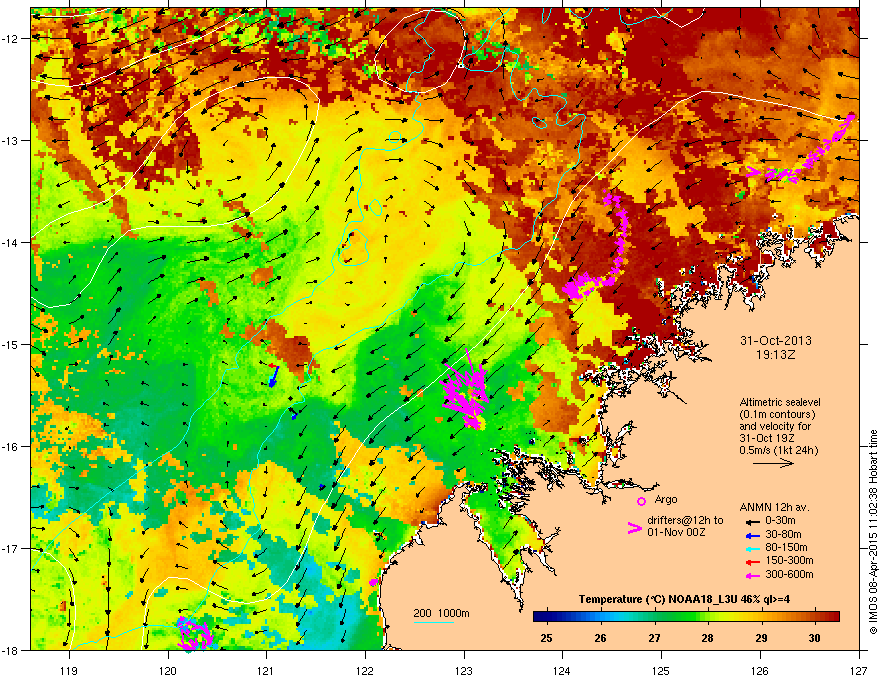
Task: Click the time stamp 19:13Z
Action: pos(776,355)
